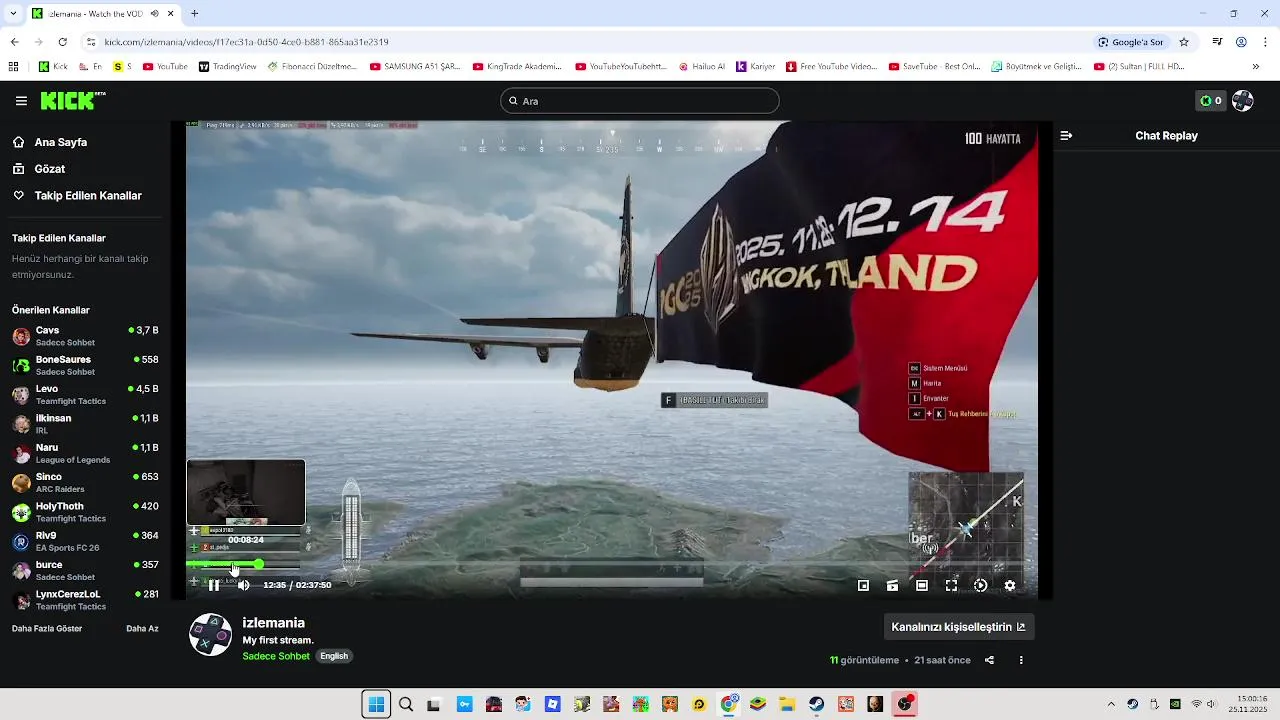
Task: Open Kariyer bookmark
Action: (756, 67)
